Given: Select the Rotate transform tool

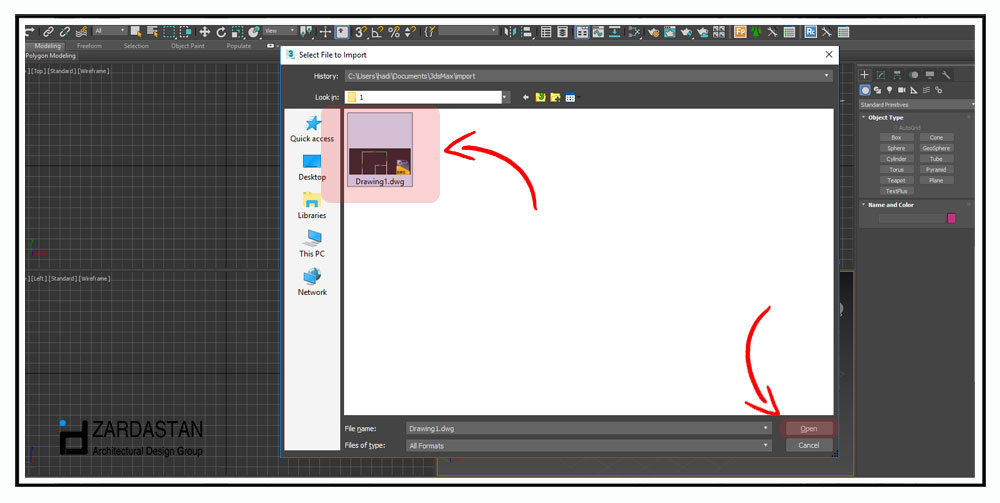Looking at the screenshot, I should click(220, 32).
